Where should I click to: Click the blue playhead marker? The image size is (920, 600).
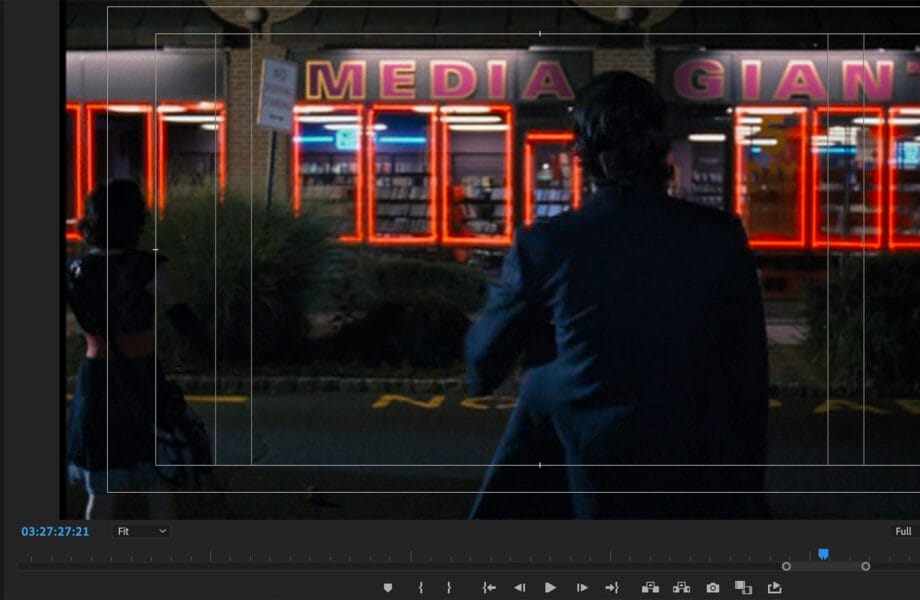click(x=823, y=554)
